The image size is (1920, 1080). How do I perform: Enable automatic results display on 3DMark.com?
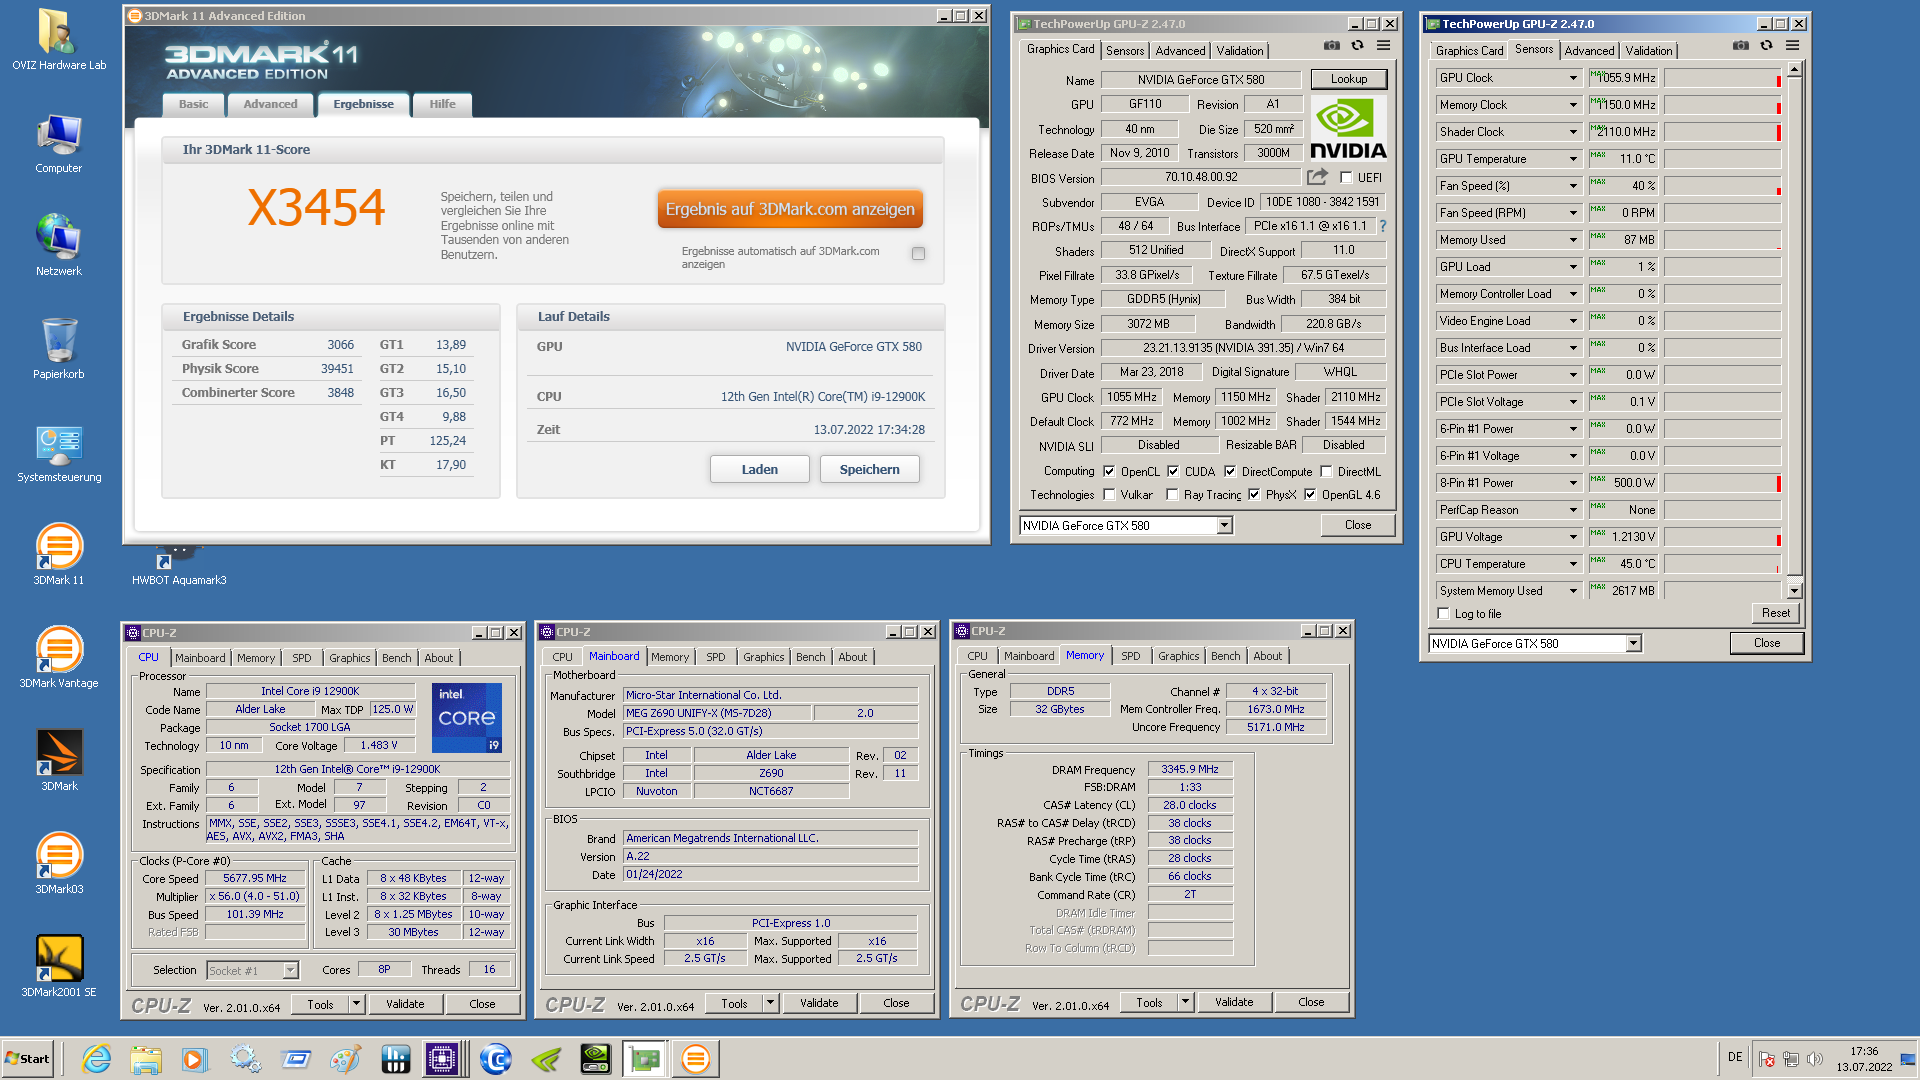[918, 254]
